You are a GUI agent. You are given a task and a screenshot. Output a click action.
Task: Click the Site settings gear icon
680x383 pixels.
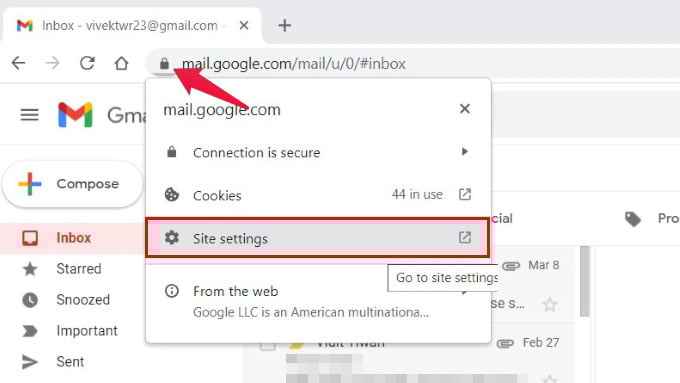(172, 238)
